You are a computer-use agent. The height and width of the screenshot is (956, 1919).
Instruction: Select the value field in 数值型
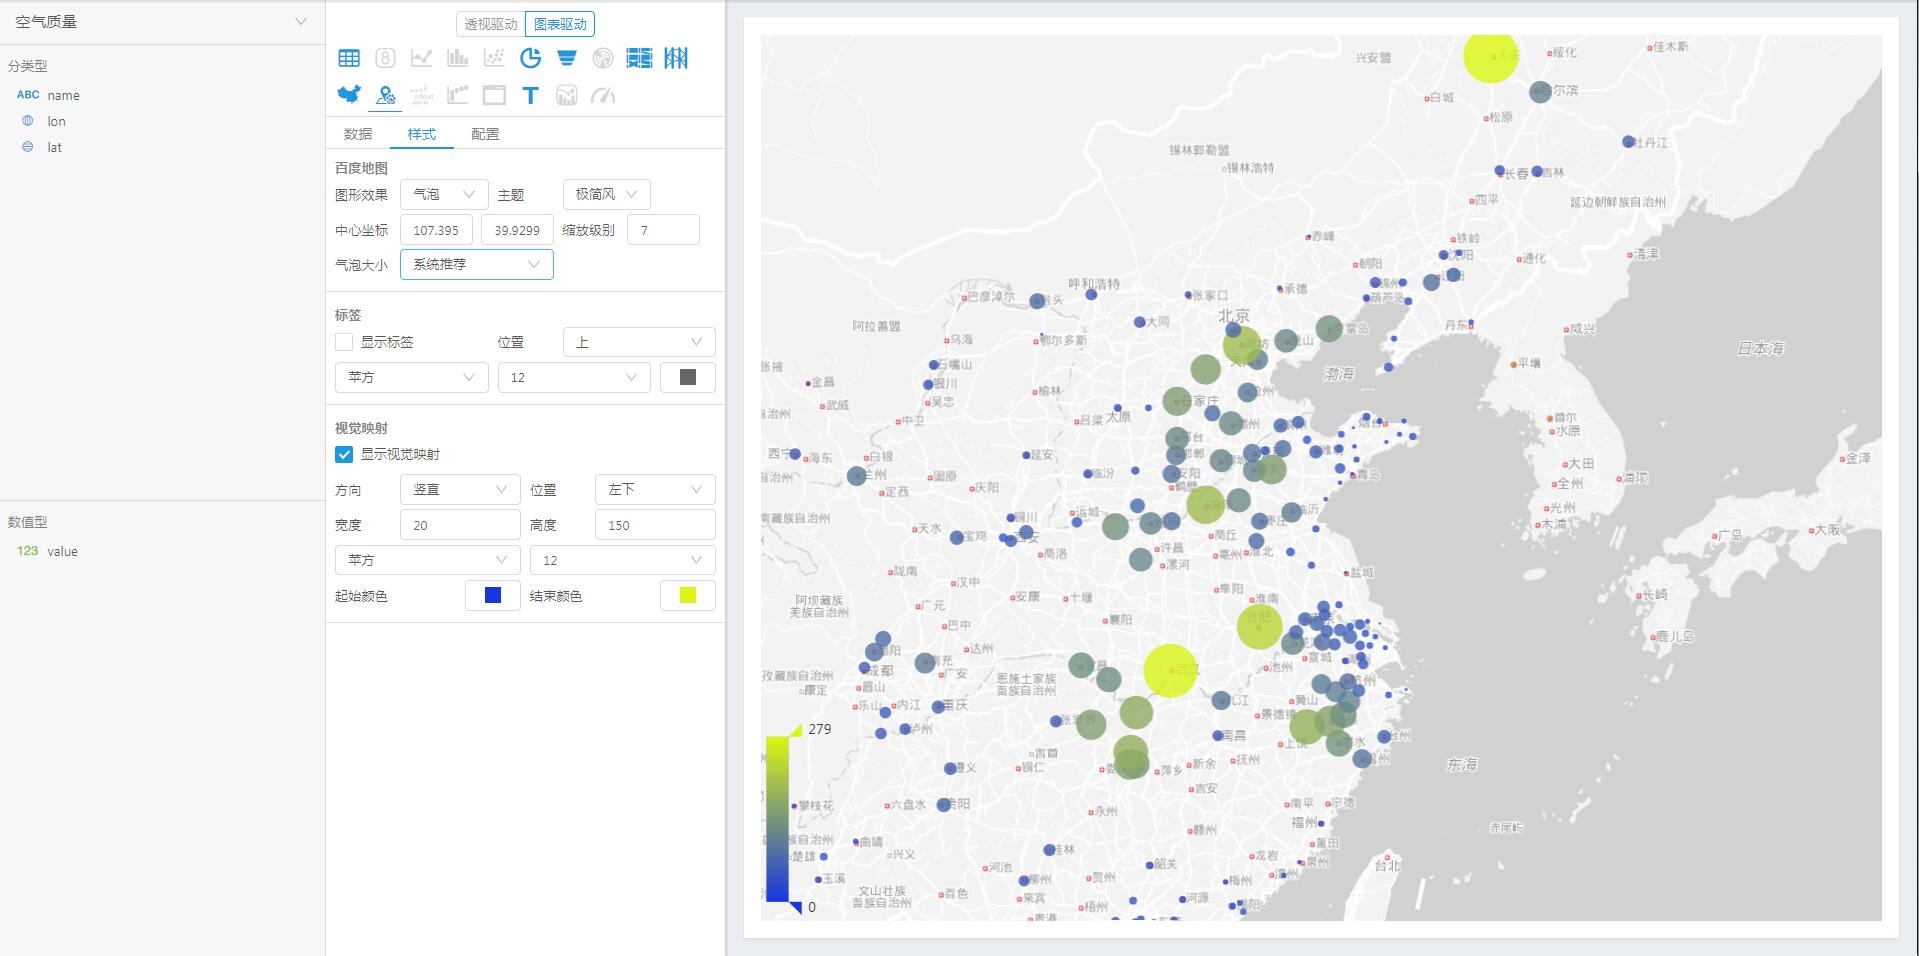62,551
